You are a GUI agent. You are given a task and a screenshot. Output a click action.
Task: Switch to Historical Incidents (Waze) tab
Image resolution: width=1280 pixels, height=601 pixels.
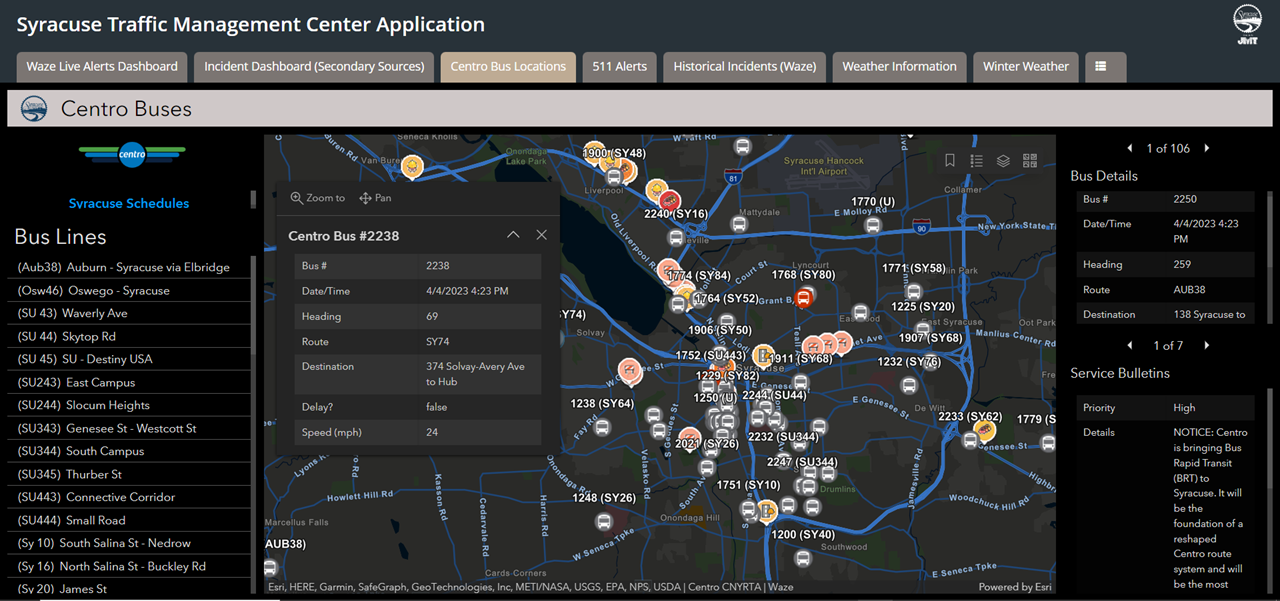click(x=745, y=67)
